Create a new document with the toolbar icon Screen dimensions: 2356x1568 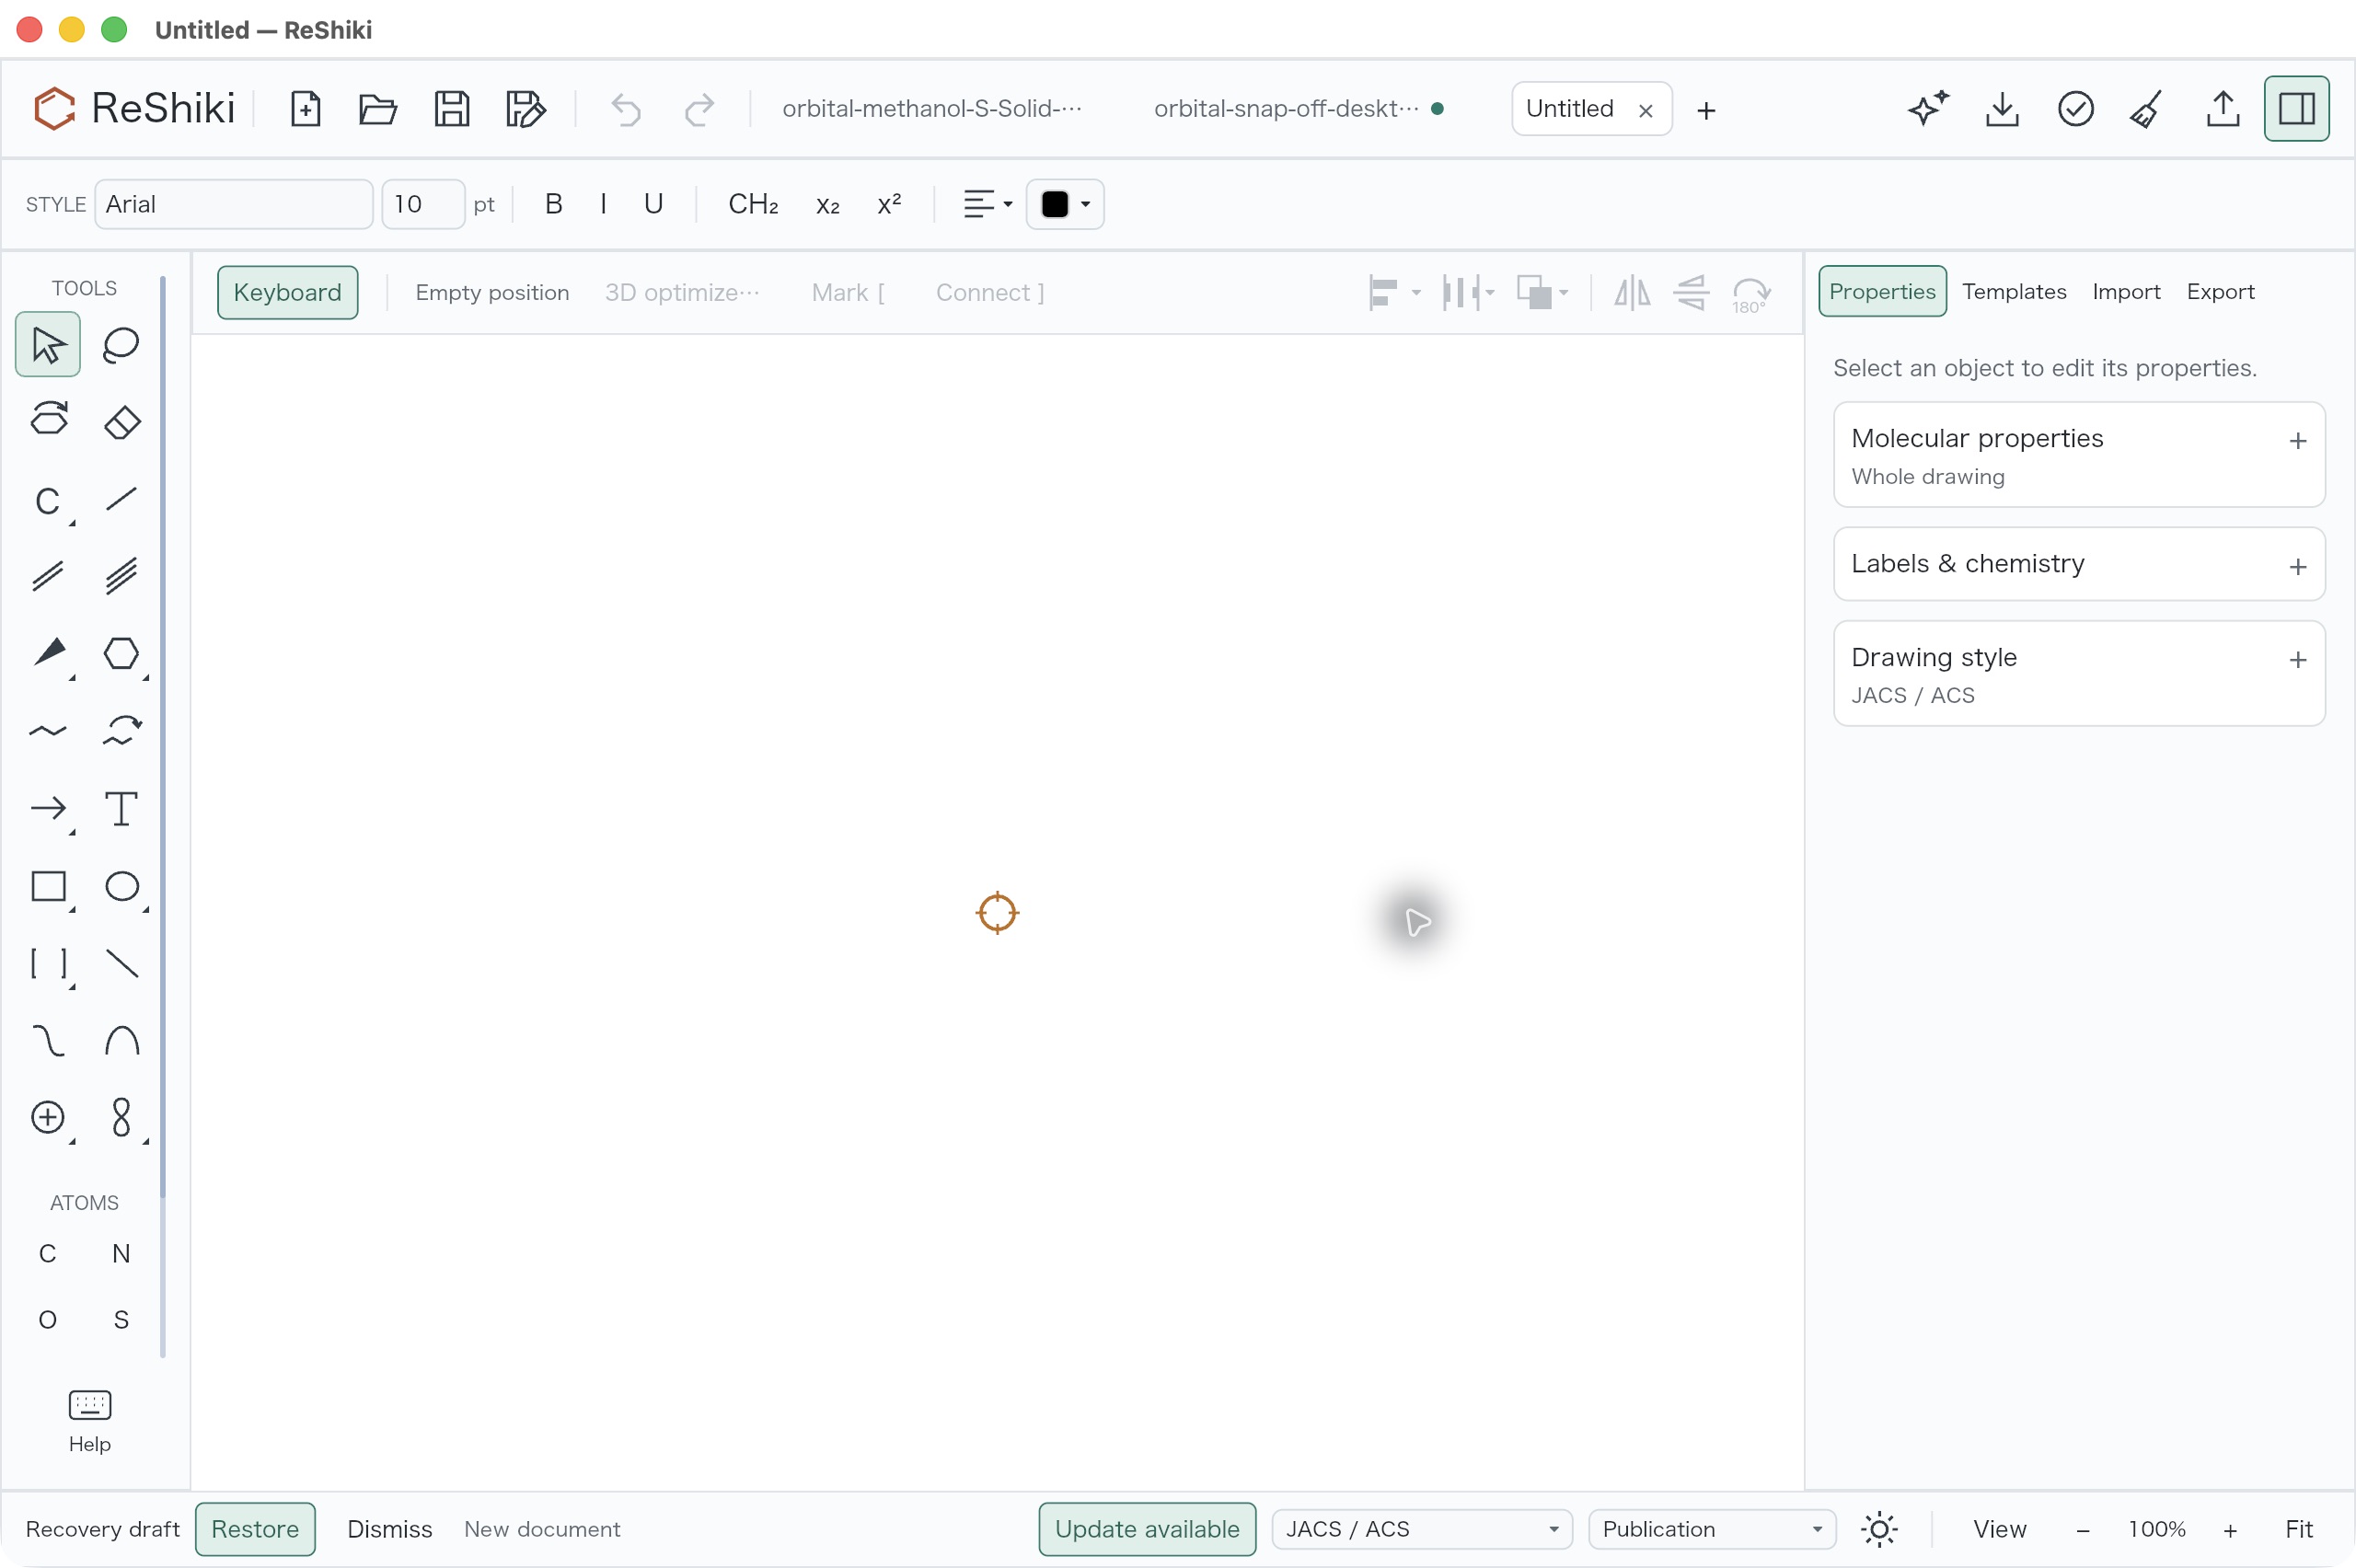coord(305,108)
